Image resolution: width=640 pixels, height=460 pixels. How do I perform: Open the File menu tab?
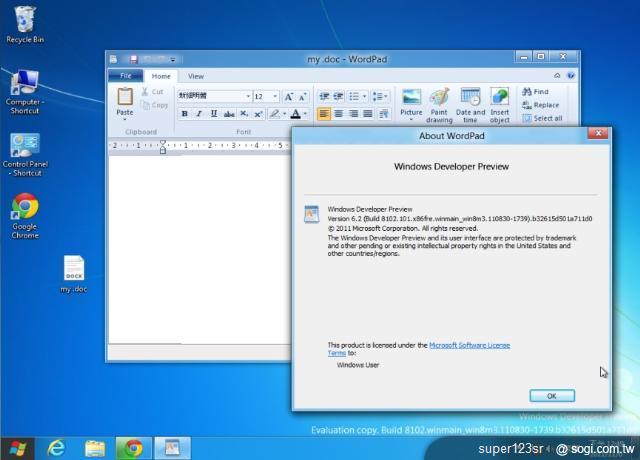126,76
